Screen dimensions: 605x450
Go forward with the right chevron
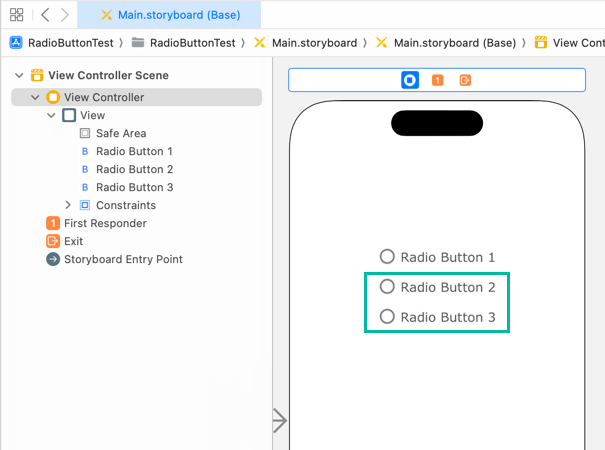(65, 15)
